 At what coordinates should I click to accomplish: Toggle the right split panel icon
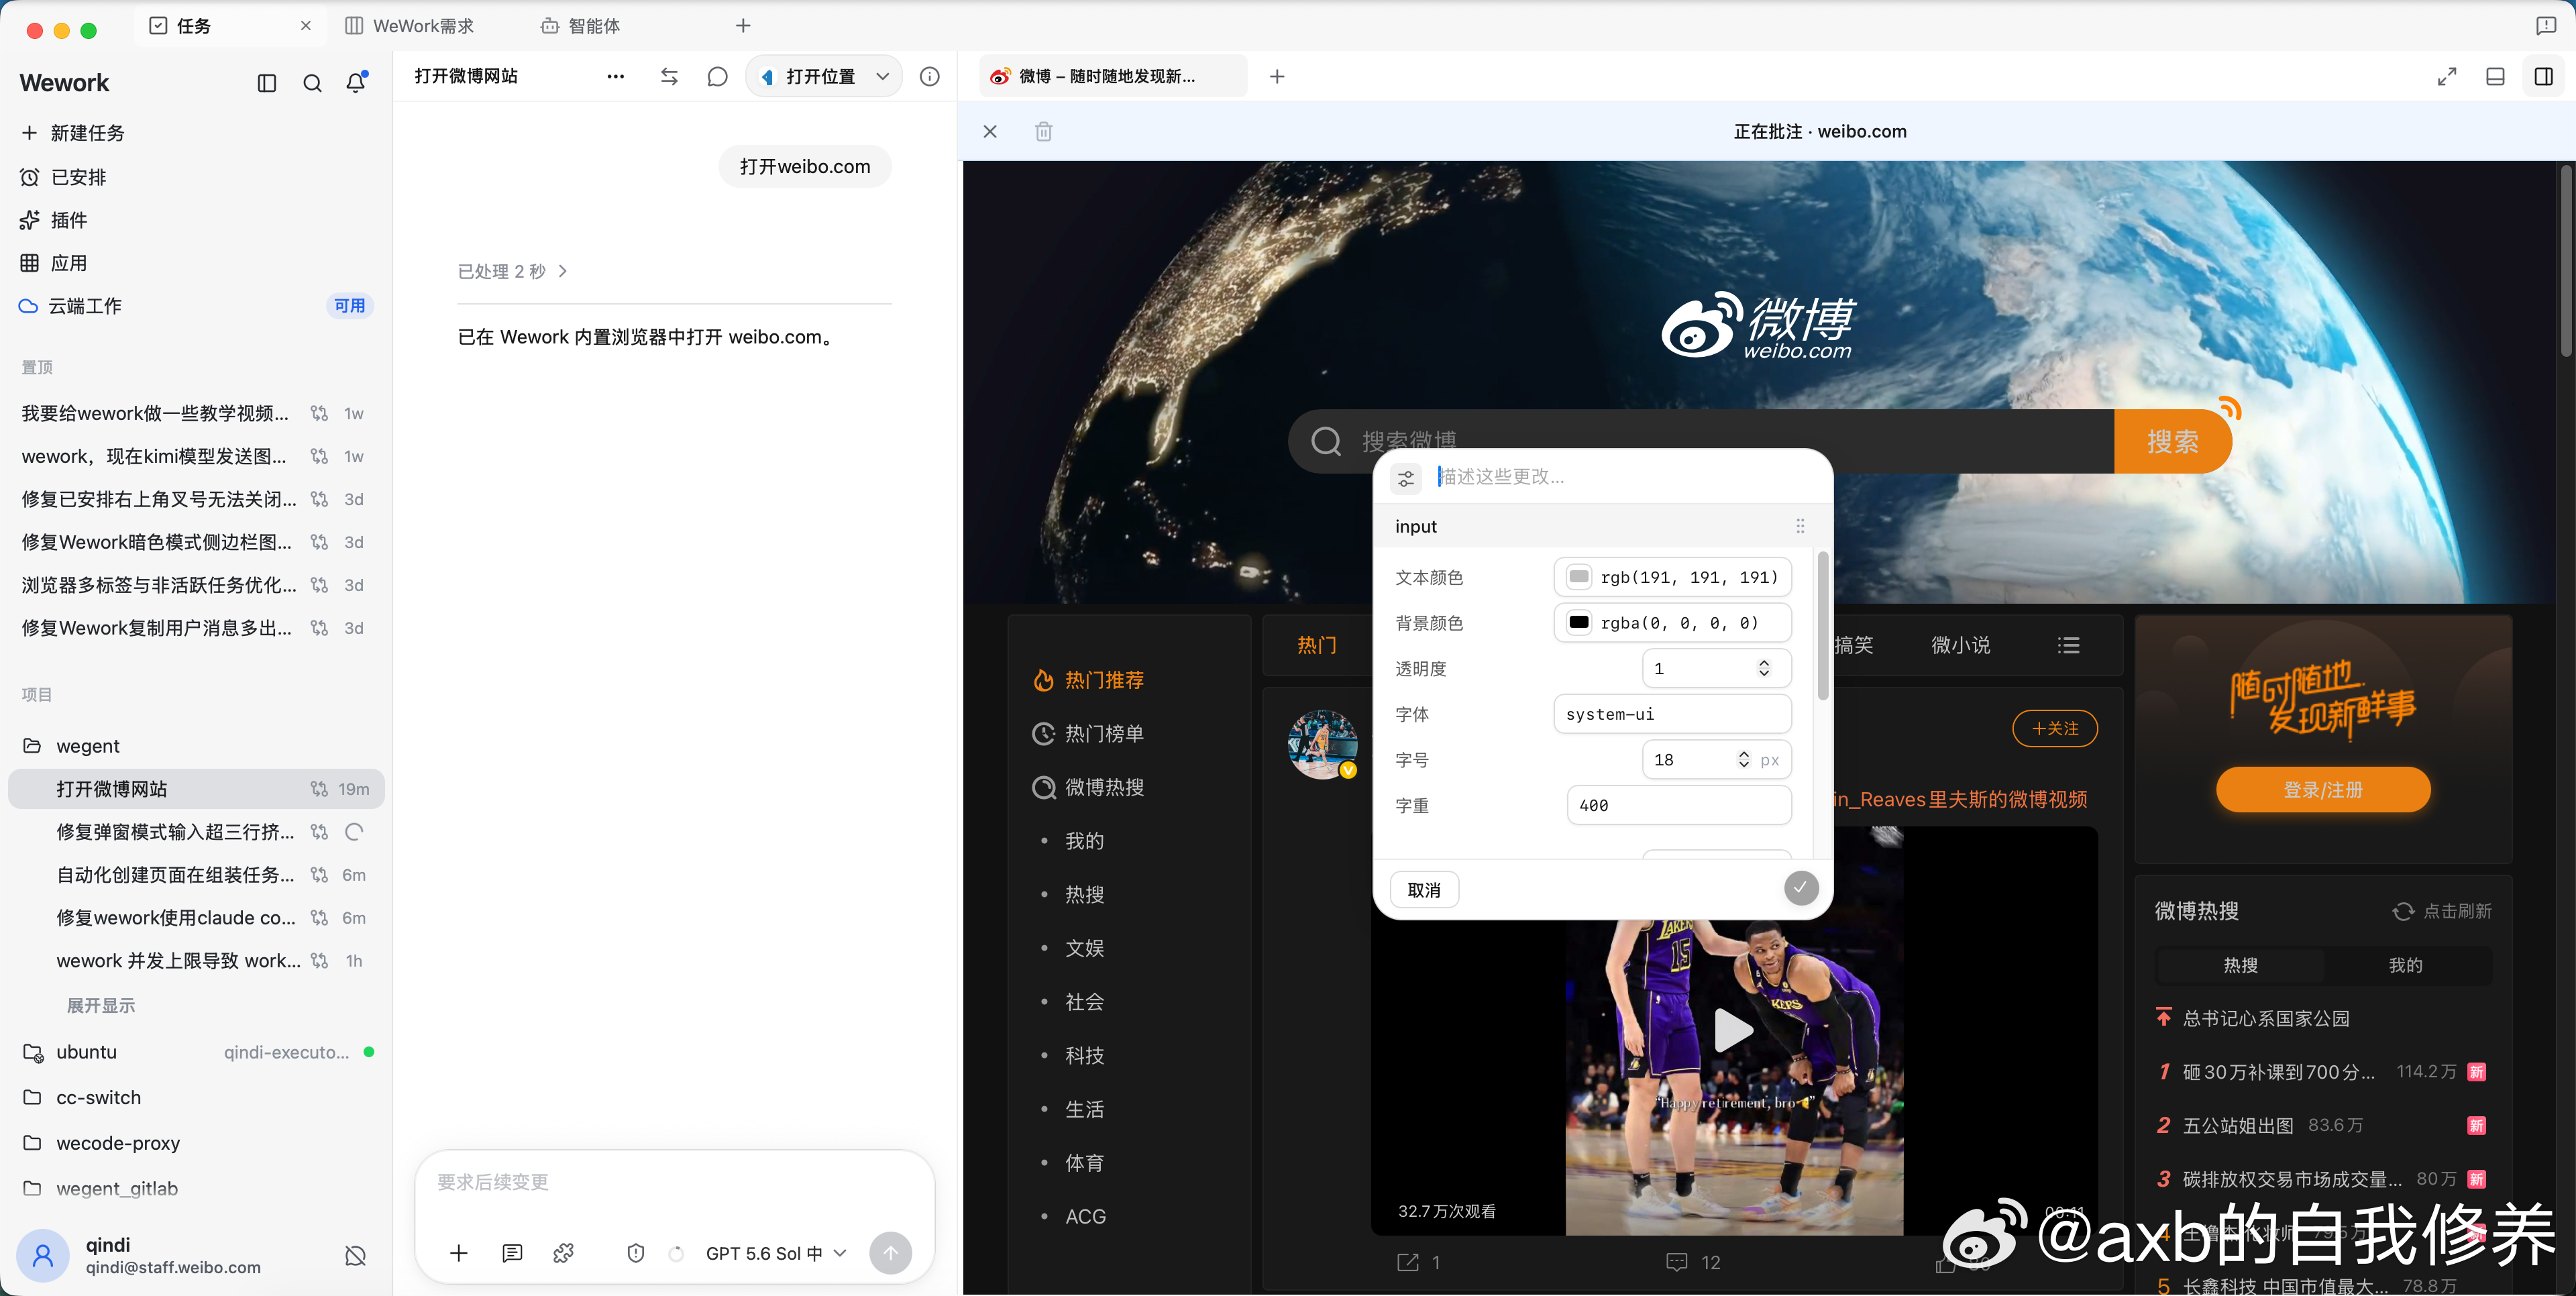click(2544, 76)
